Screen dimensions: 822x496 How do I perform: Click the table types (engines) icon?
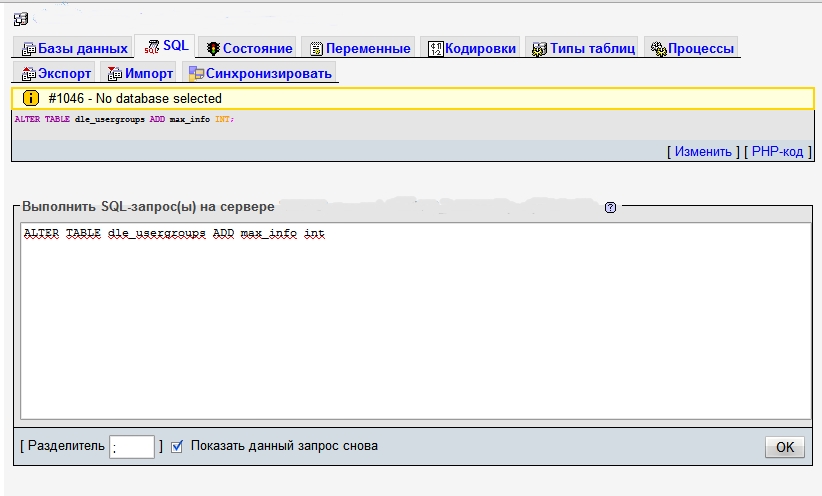540,48
